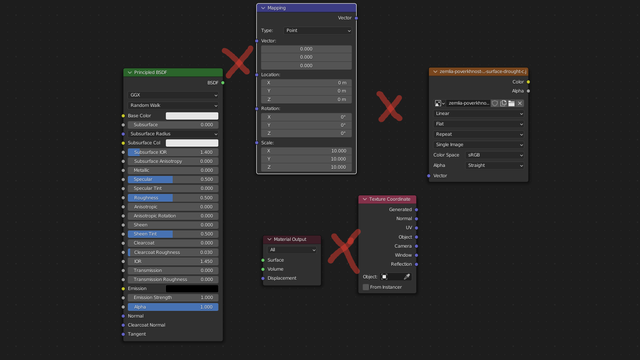Viewport: 640px width, 360px height.
Task: Unlink the image with the X icon
Action: click(x=520, y=103)
